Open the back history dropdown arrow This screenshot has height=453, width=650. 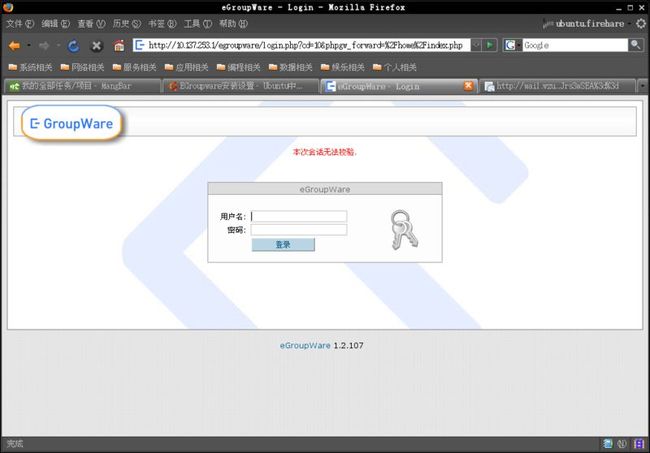click(x=29, y=45)
